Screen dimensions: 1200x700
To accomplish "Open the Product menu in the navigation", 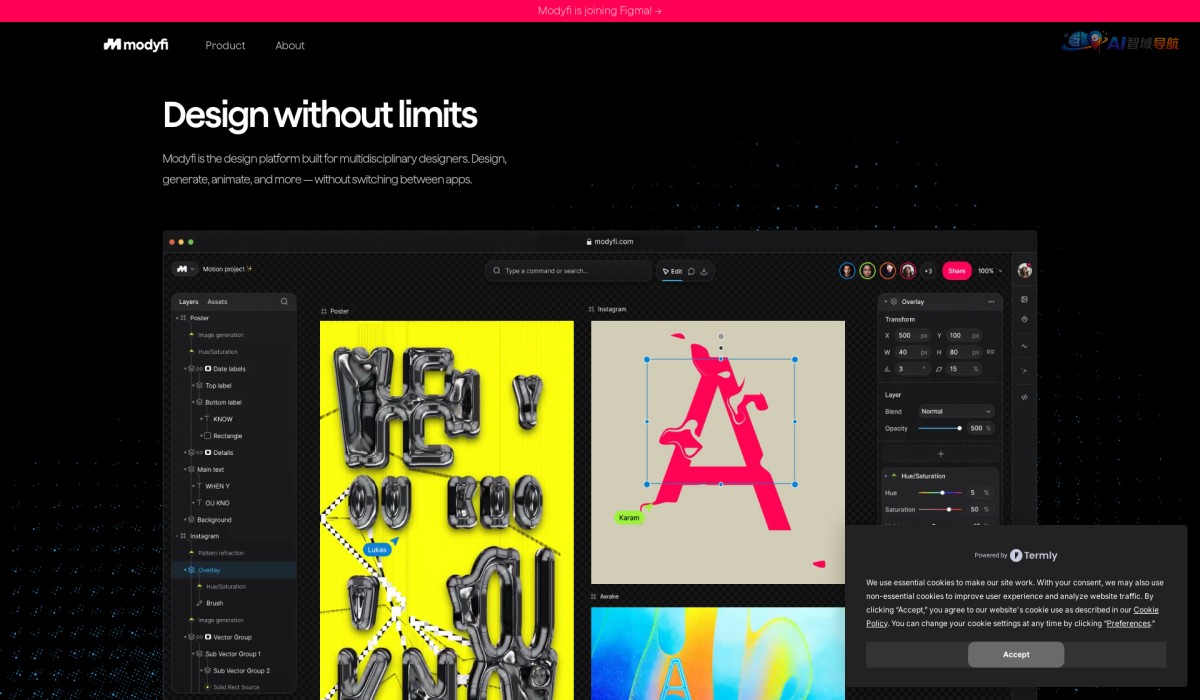I will tap(225, 45).
